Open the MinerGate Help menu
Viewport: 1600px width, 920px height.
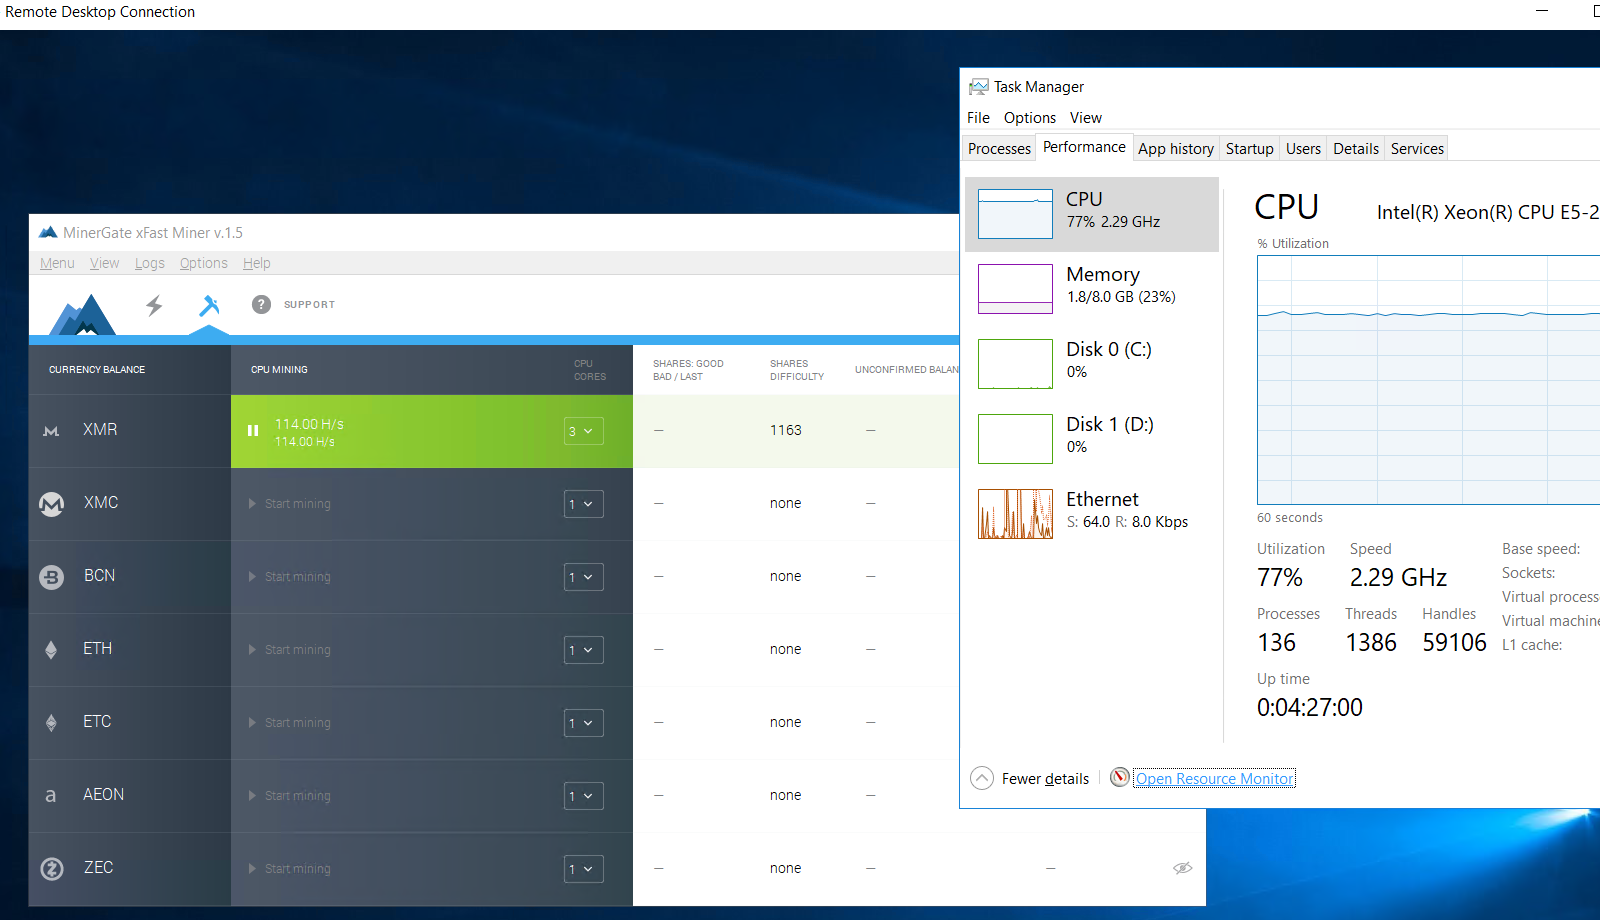point(257,263)
